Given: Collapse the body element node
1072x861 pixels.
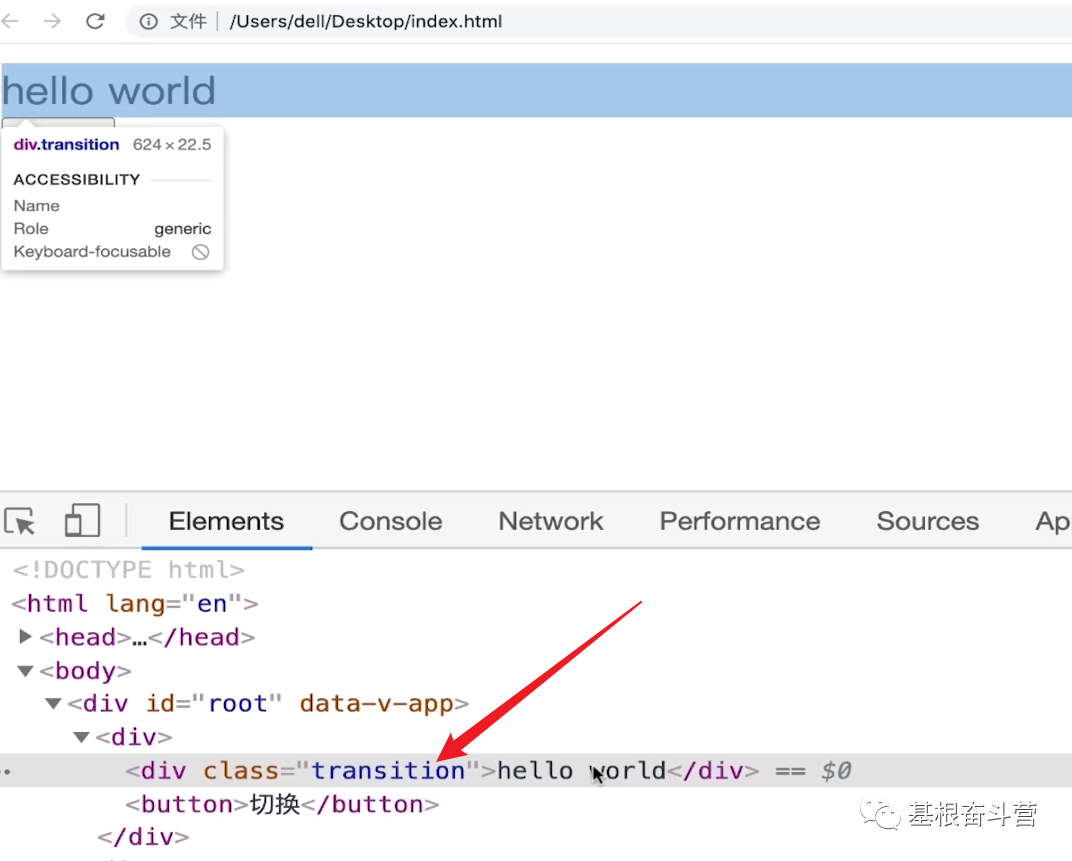Looking at the screenshot, I should click(x=24, y=670).
